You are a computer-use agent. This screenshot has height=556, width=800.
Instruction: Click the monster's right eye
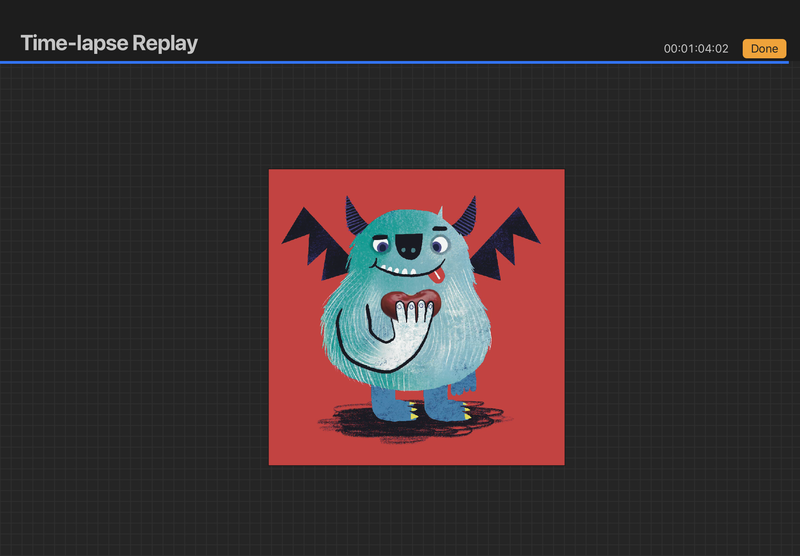coord(440,244)
